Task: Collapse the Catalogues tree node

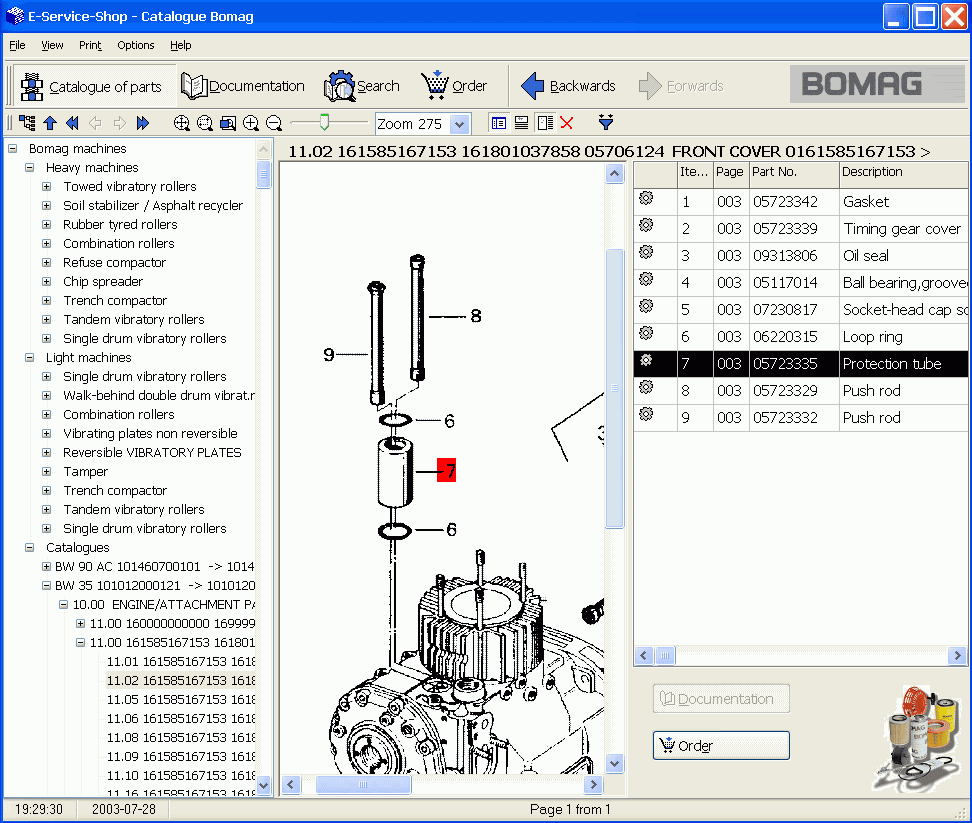Action: point(29,548)
